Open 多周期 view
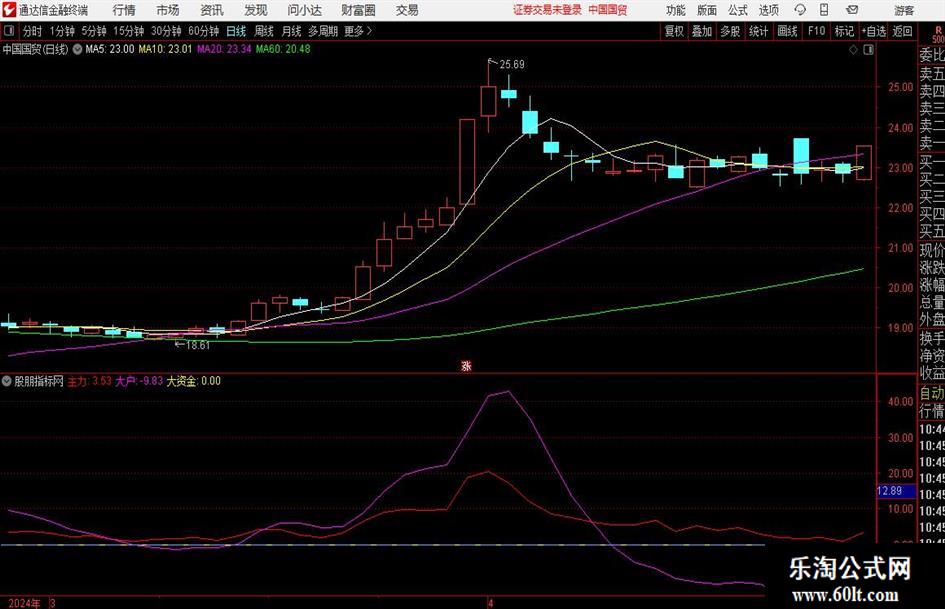Image resolution: width=945 pixels, height=609 pixels. (323, 31)
